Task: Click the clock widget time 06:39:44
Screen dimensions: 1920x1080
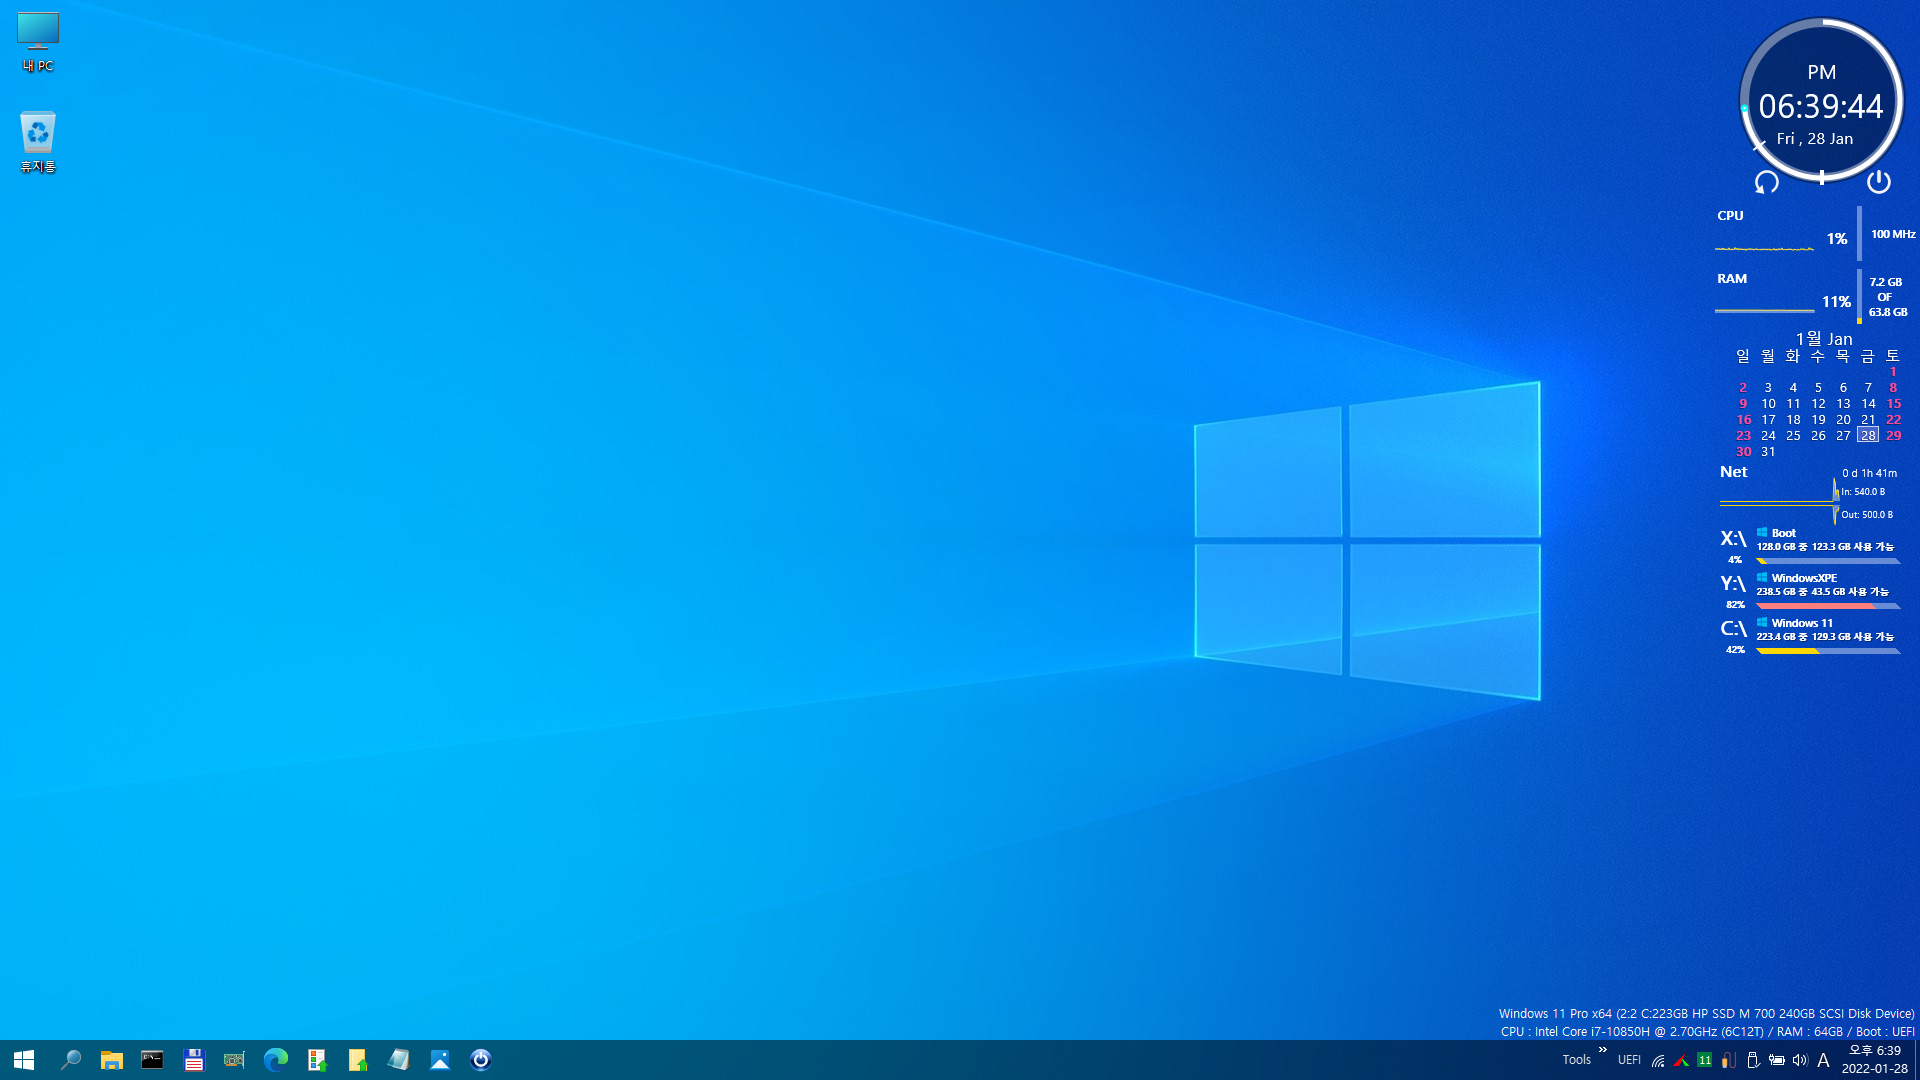Action: (x=1821, y=106)
